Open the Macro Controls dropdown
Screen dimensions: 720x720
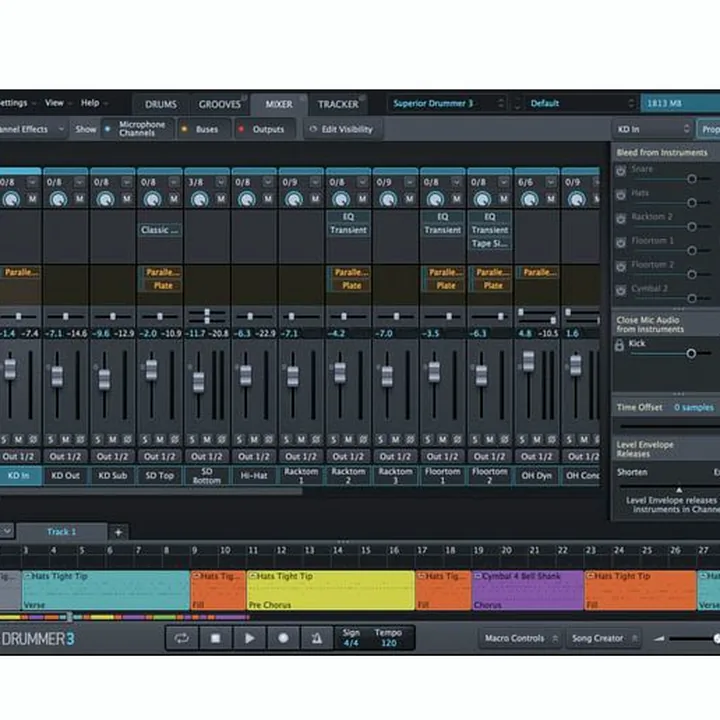pos(520,638)
